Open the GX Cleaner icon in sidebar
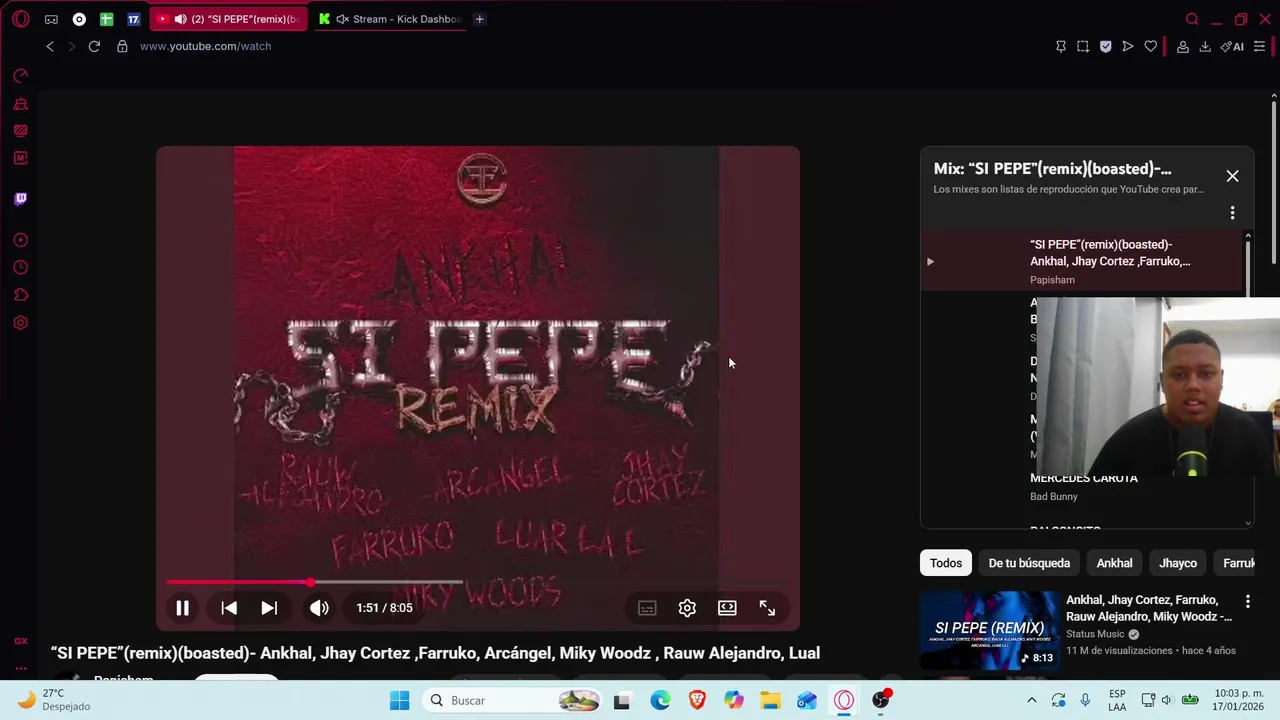Image resolution: width=1280 pixels, height=720 pixels. [x=21, y=104]
